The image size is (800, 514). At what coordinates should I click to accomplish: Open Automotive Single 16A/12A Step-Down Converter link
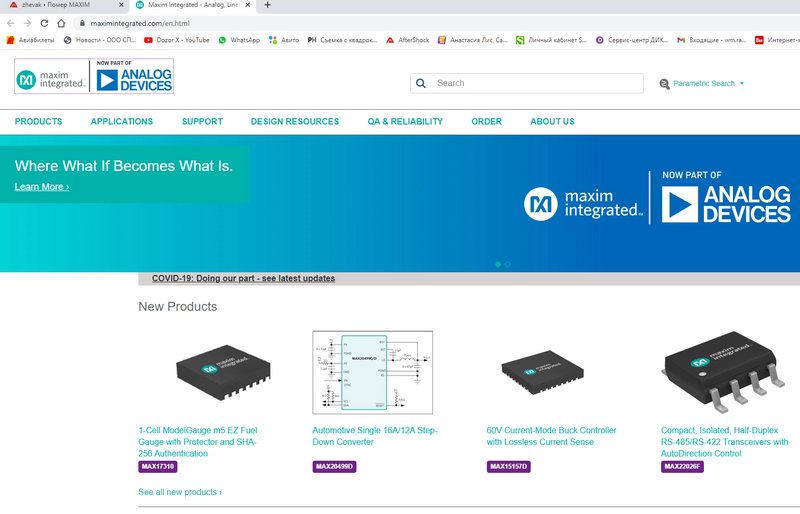[374, 436]
